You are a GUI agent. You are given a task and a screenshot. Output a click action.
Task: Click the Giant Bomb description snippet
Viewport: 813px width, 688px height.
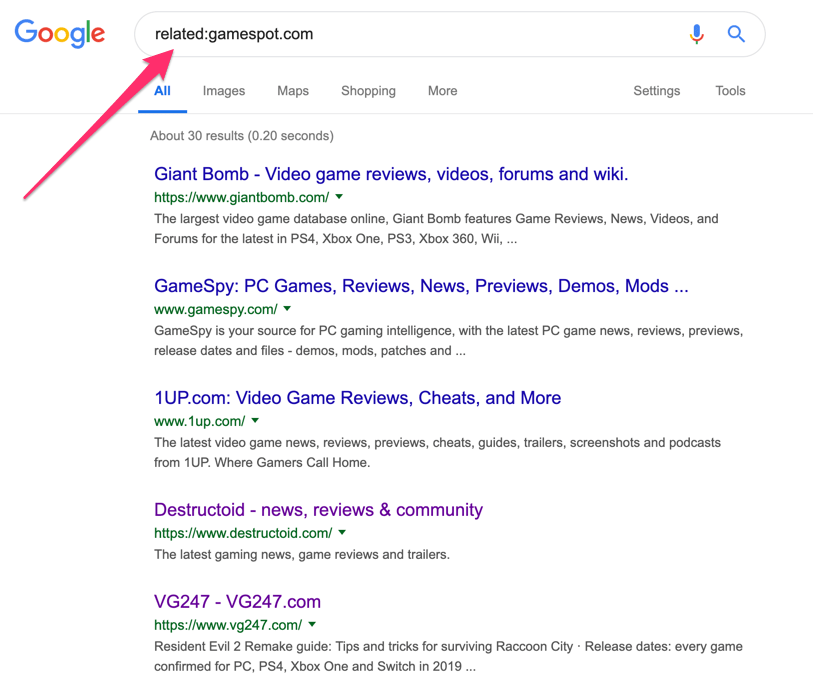(436, 229)
